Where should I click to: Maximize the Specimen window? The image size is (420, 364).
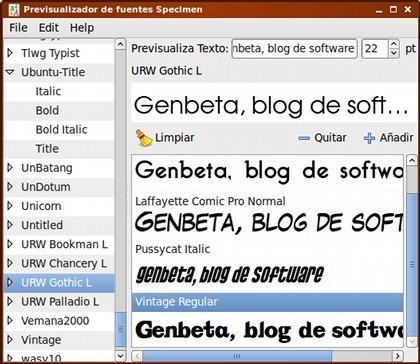(x=393, y=9)
